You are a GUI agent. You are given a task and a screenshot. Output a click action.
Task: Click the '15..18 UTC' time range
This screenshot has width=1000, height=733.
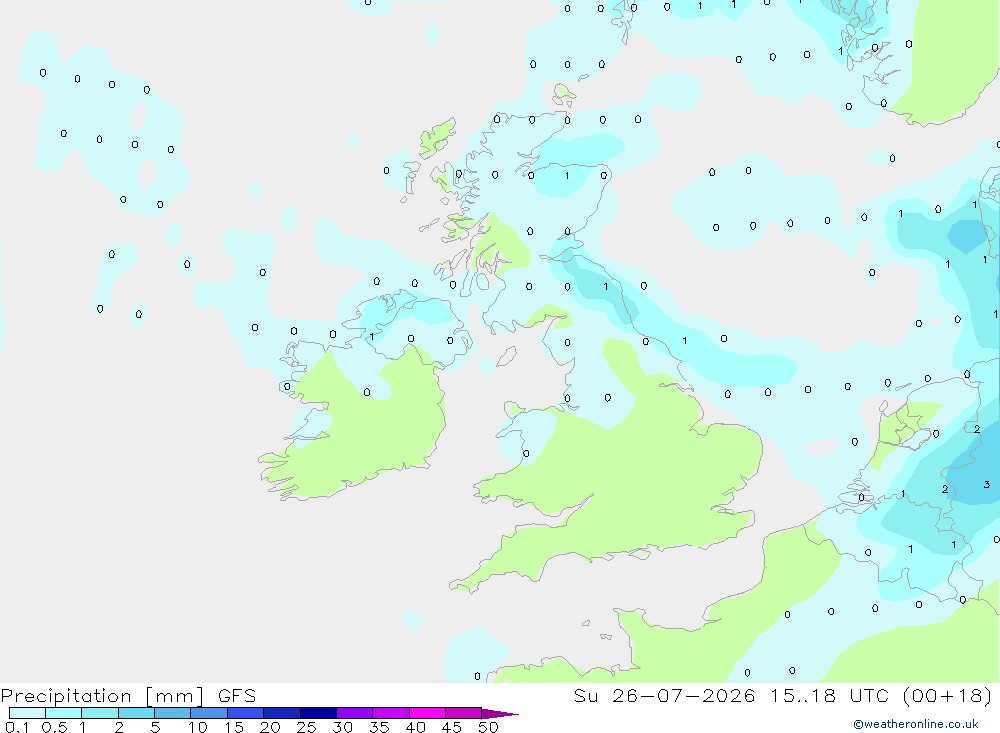(830, 696)
